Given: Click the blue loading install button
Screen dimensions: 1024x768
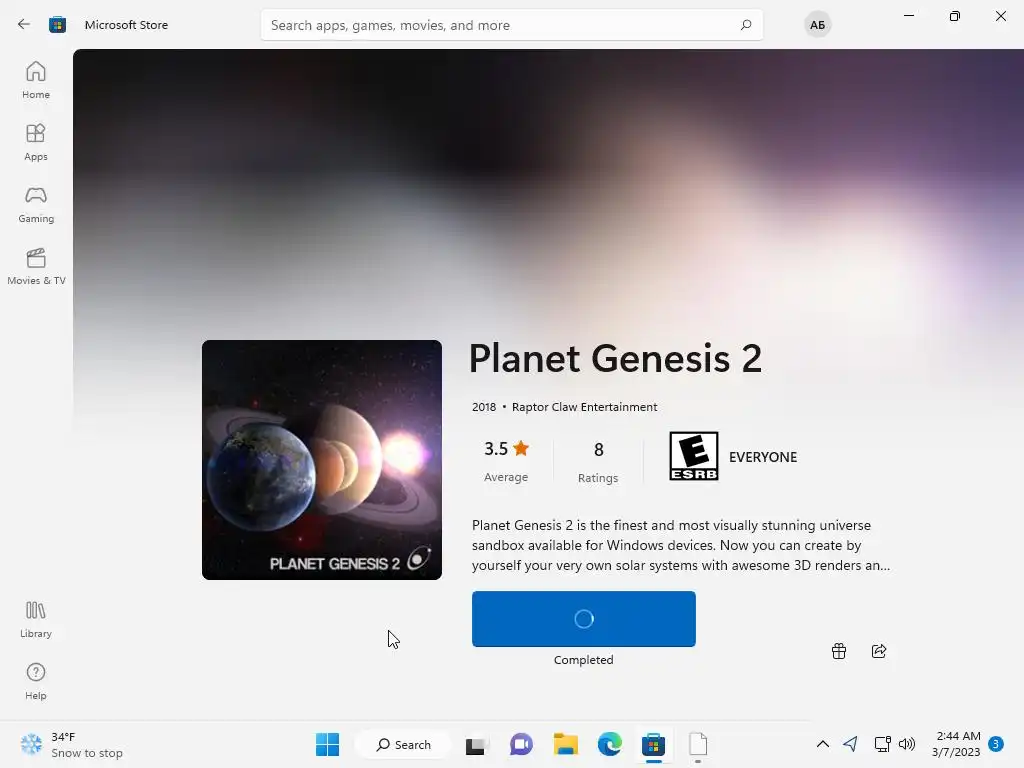Looking at the screenshot, I should [x=584, y=619].
